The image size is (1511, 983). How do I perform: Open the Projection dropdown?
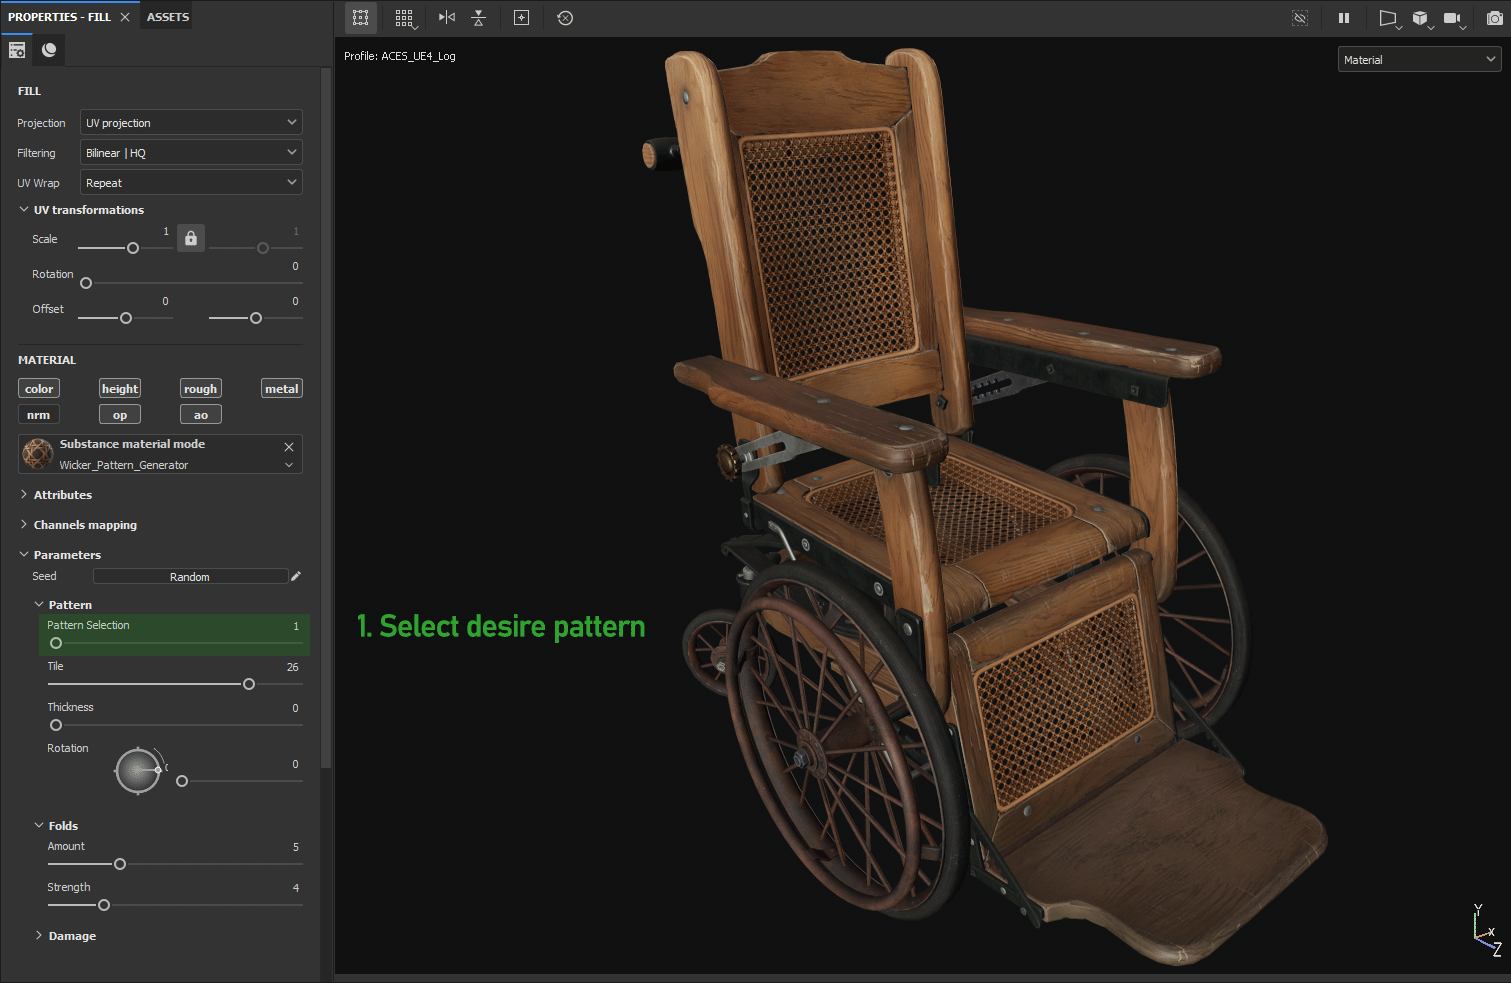coord(191,123)
